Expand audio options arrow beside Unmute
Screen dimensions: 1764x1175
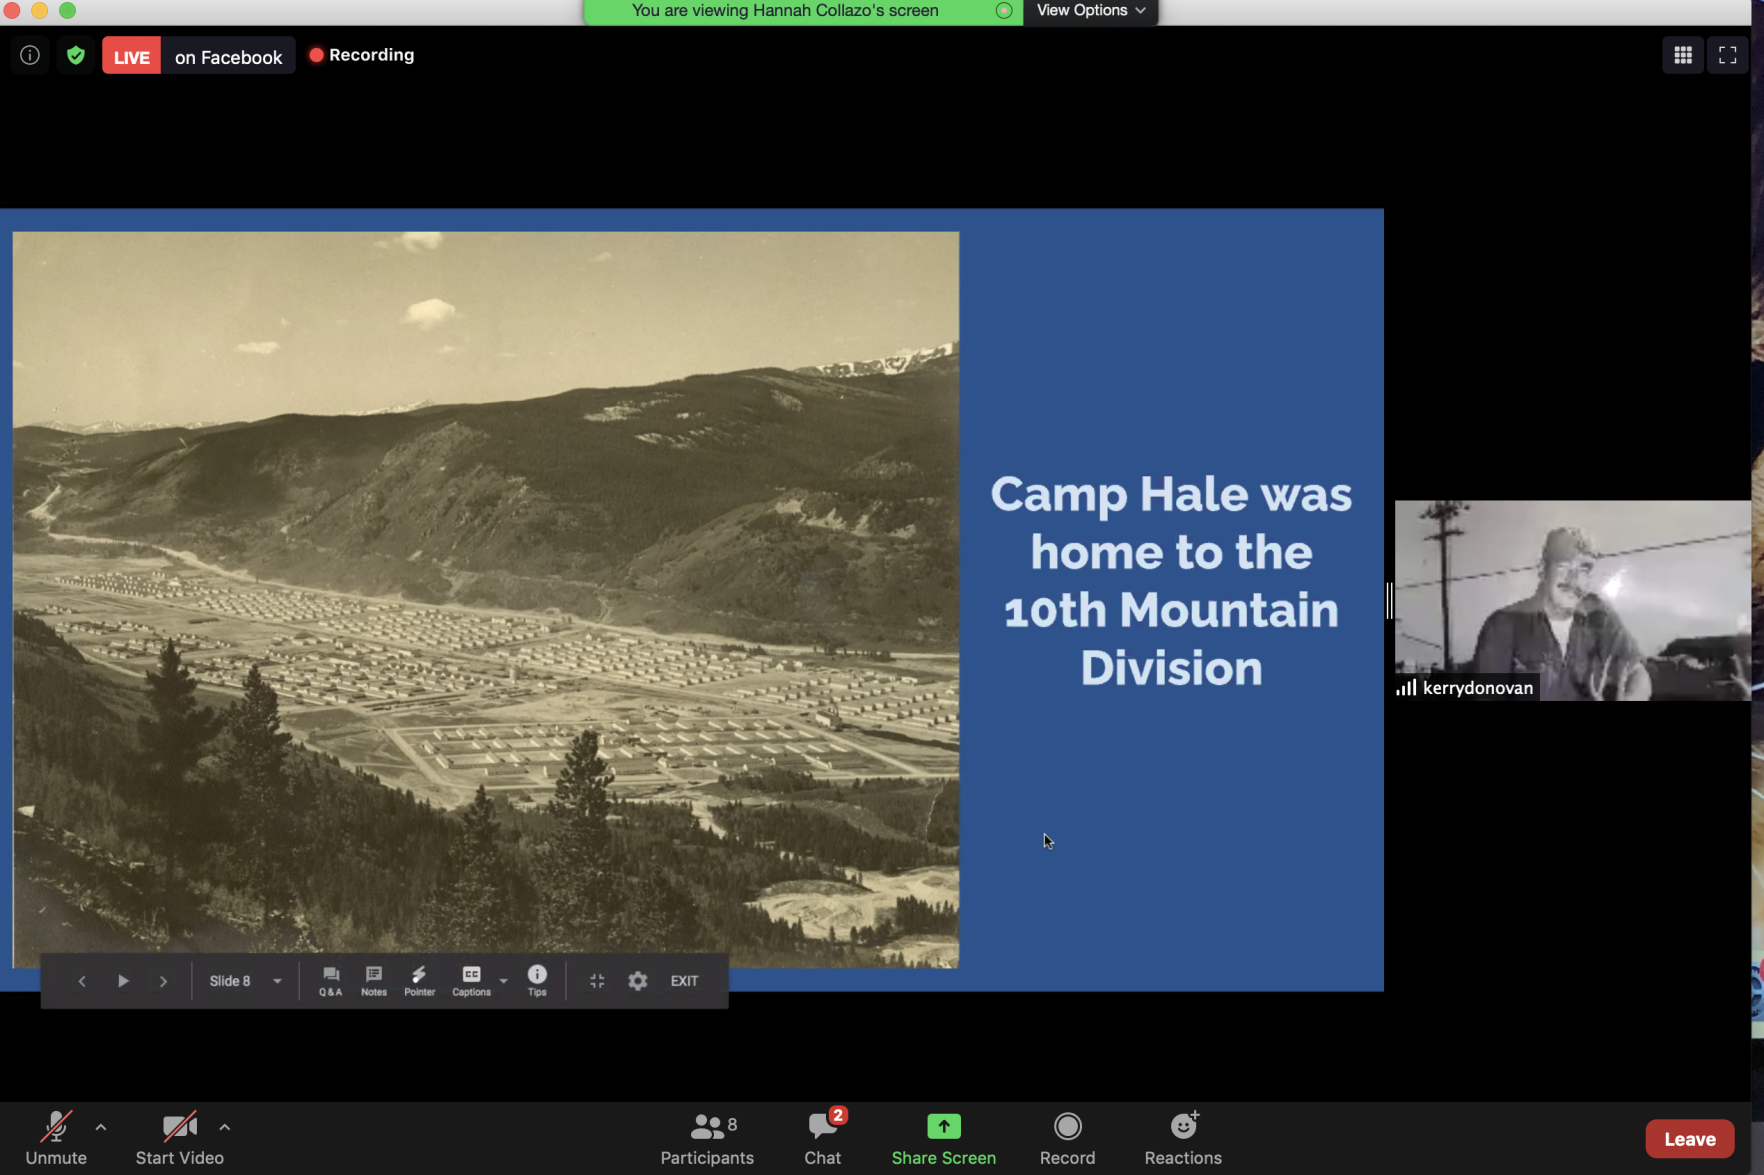tap(101, 1127)
